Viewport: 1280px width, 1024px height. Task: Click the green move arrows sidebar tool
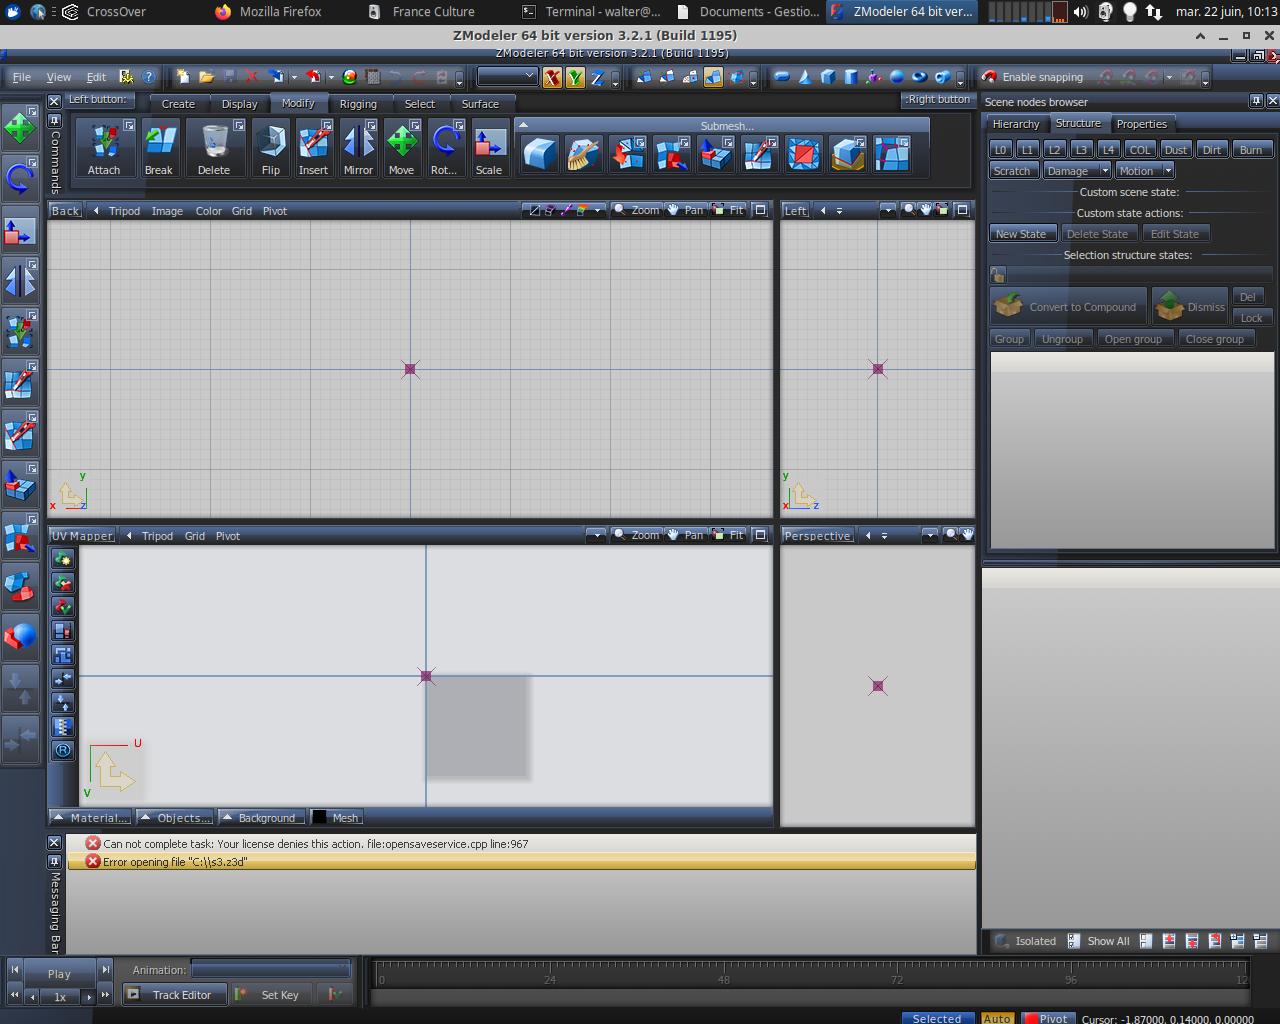[20, 128]
